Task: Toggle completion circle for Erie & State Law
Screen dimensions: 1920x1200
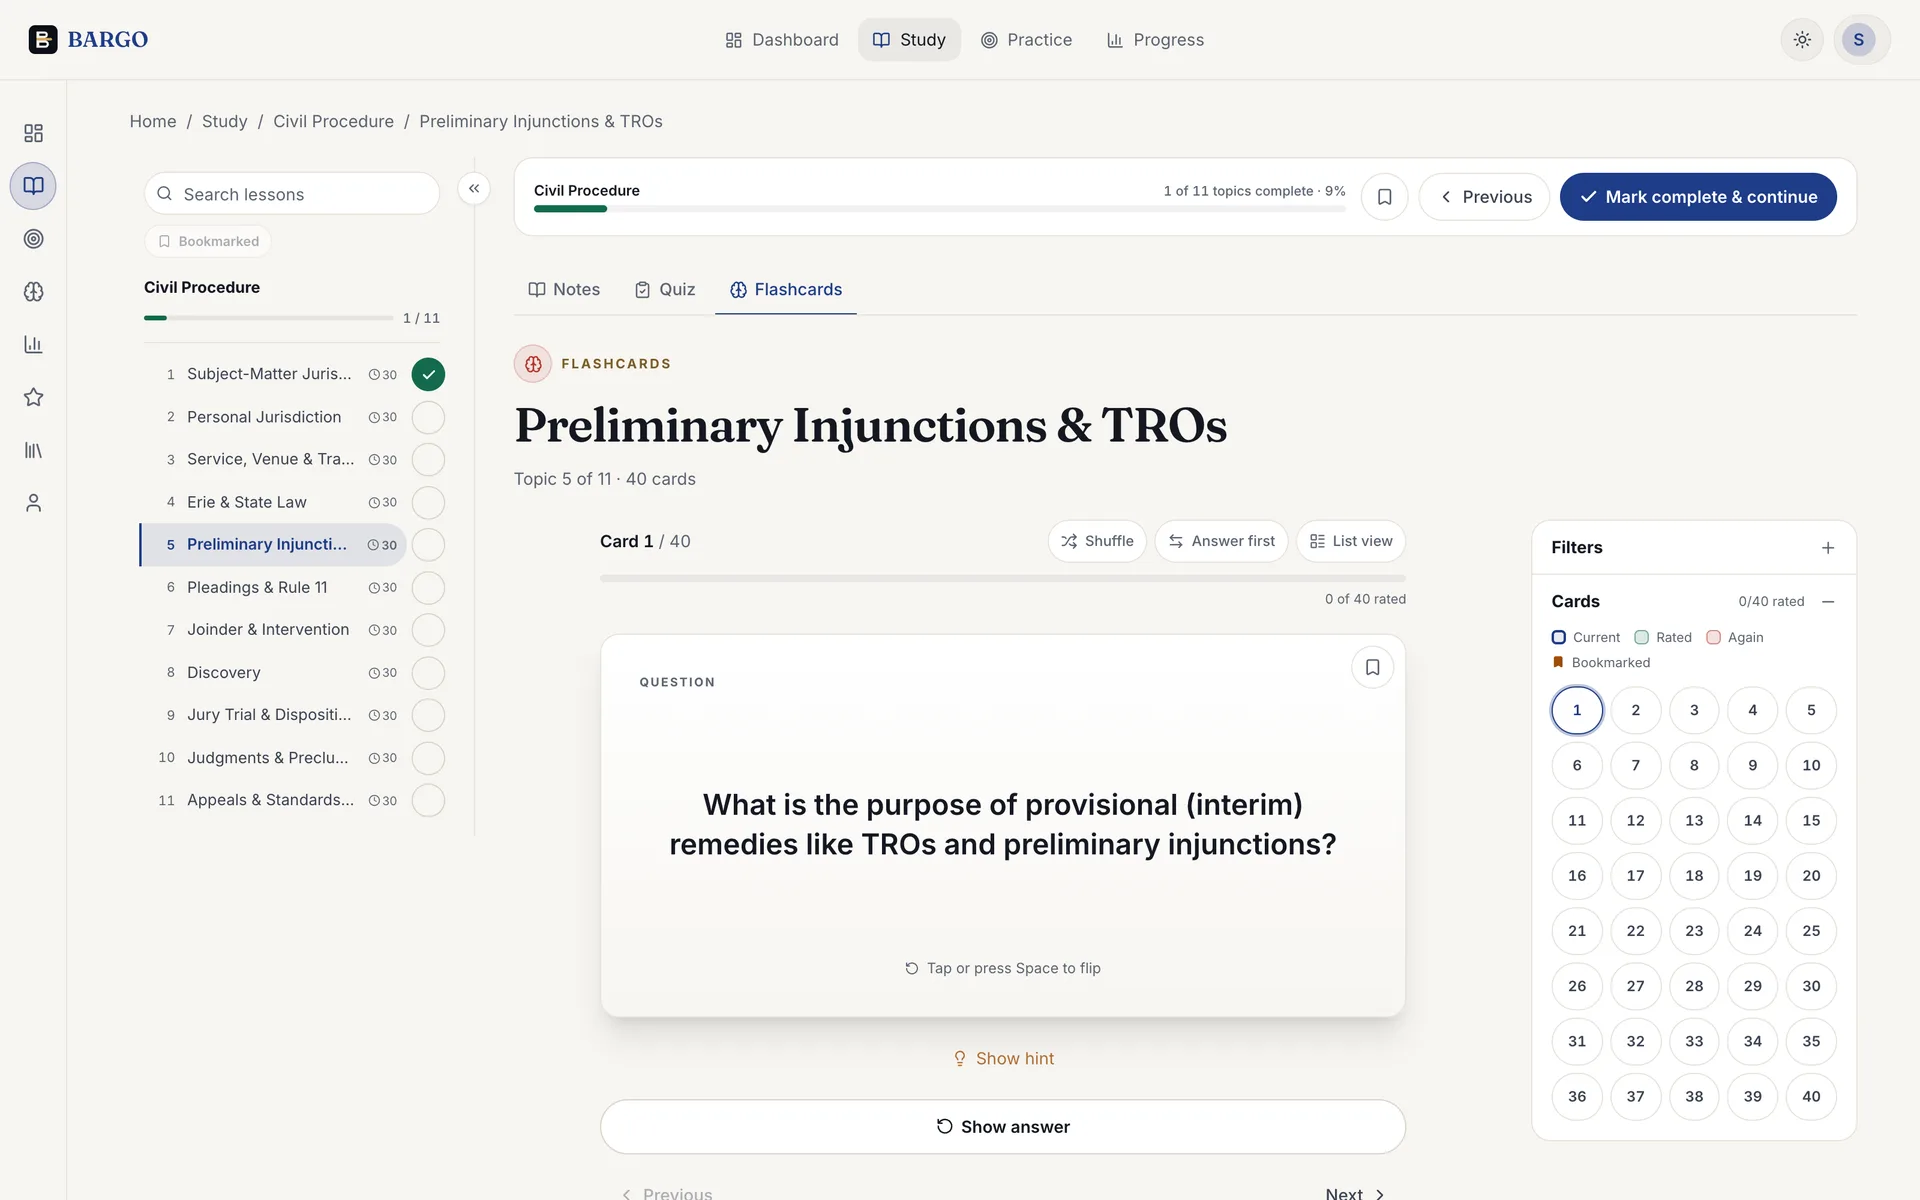Action: tap(428, 502)
